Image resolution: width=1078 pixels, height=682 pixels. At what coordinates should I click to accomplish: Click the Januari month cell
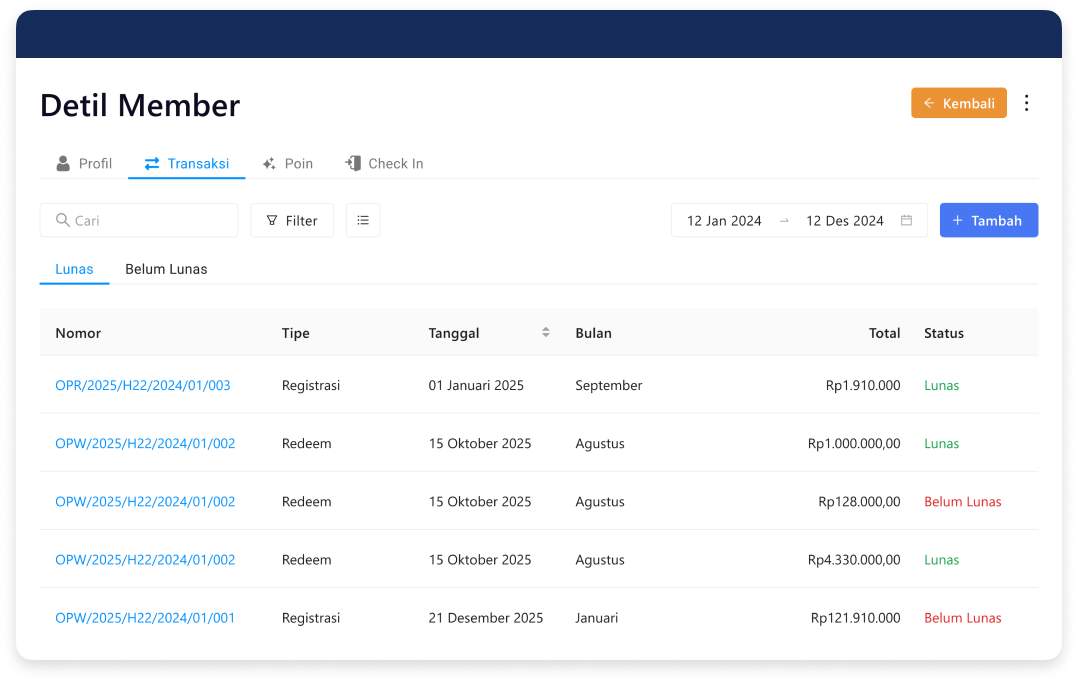(x=596, y=618)
